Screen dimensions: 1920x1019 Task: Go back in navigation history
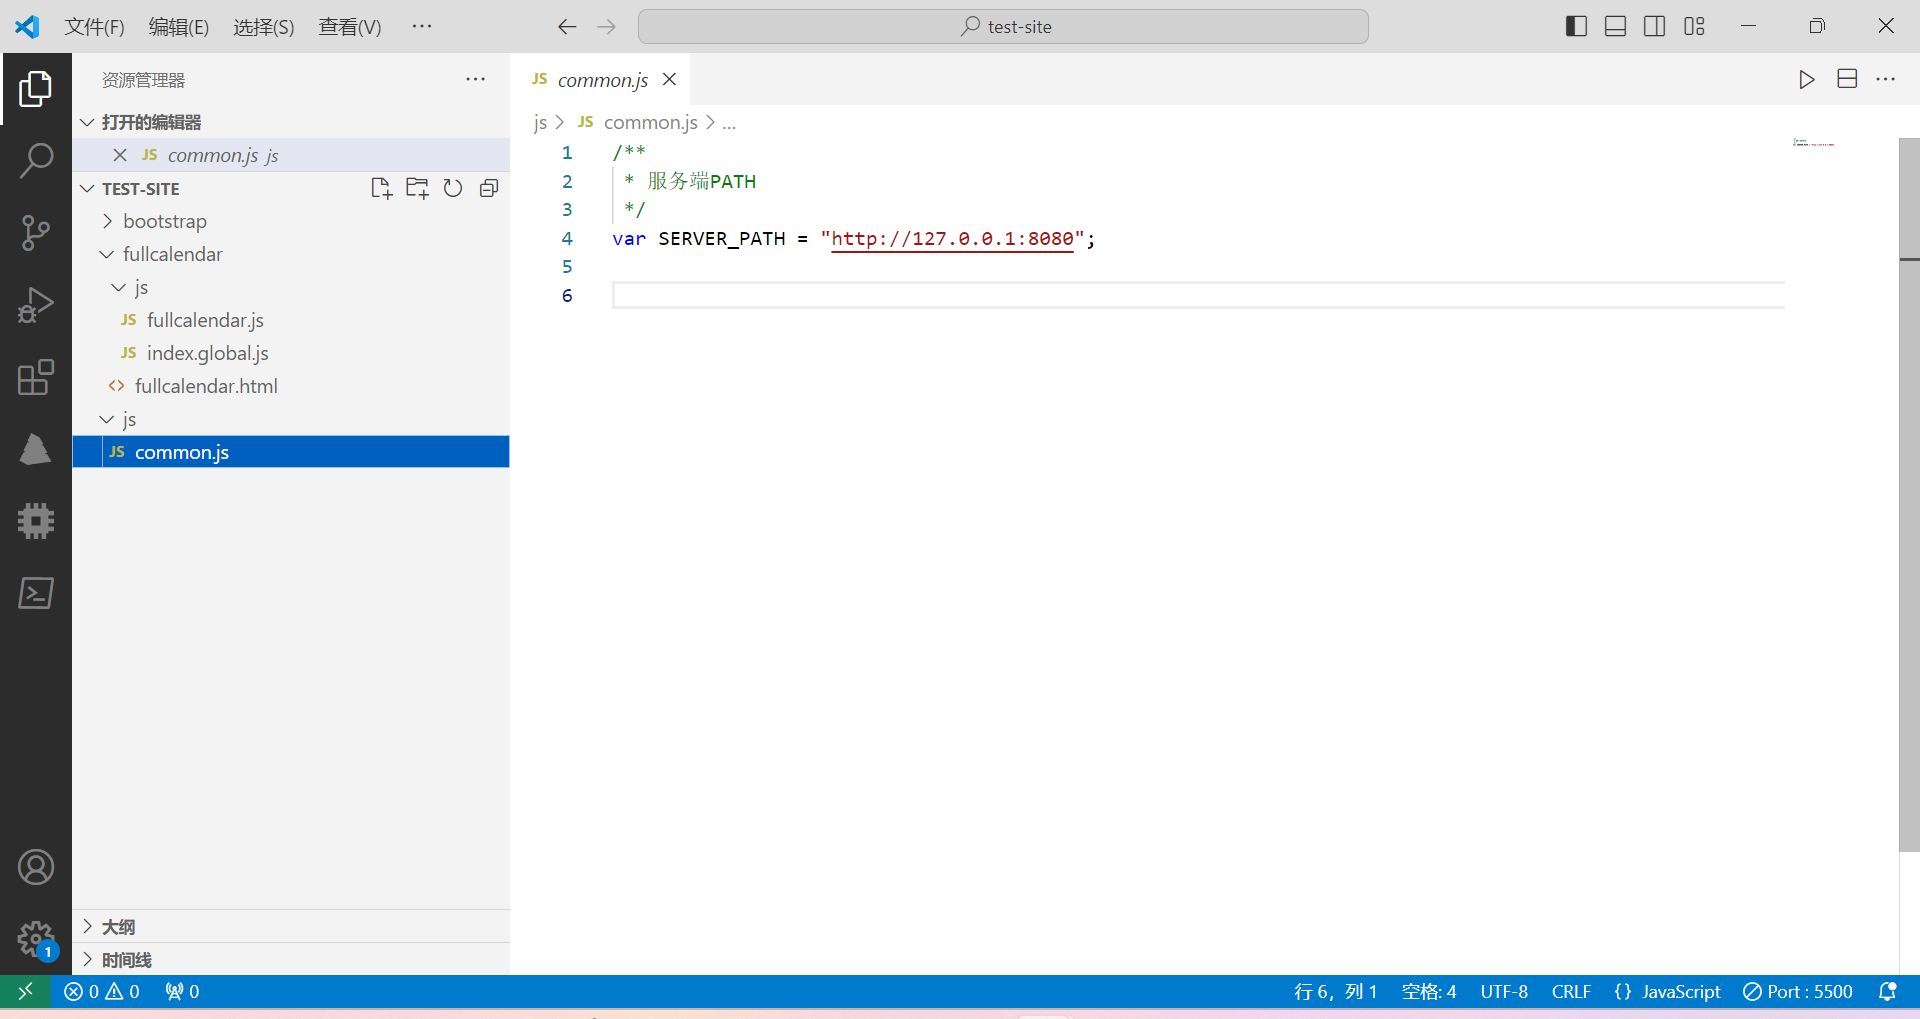[x=567, y=27]
